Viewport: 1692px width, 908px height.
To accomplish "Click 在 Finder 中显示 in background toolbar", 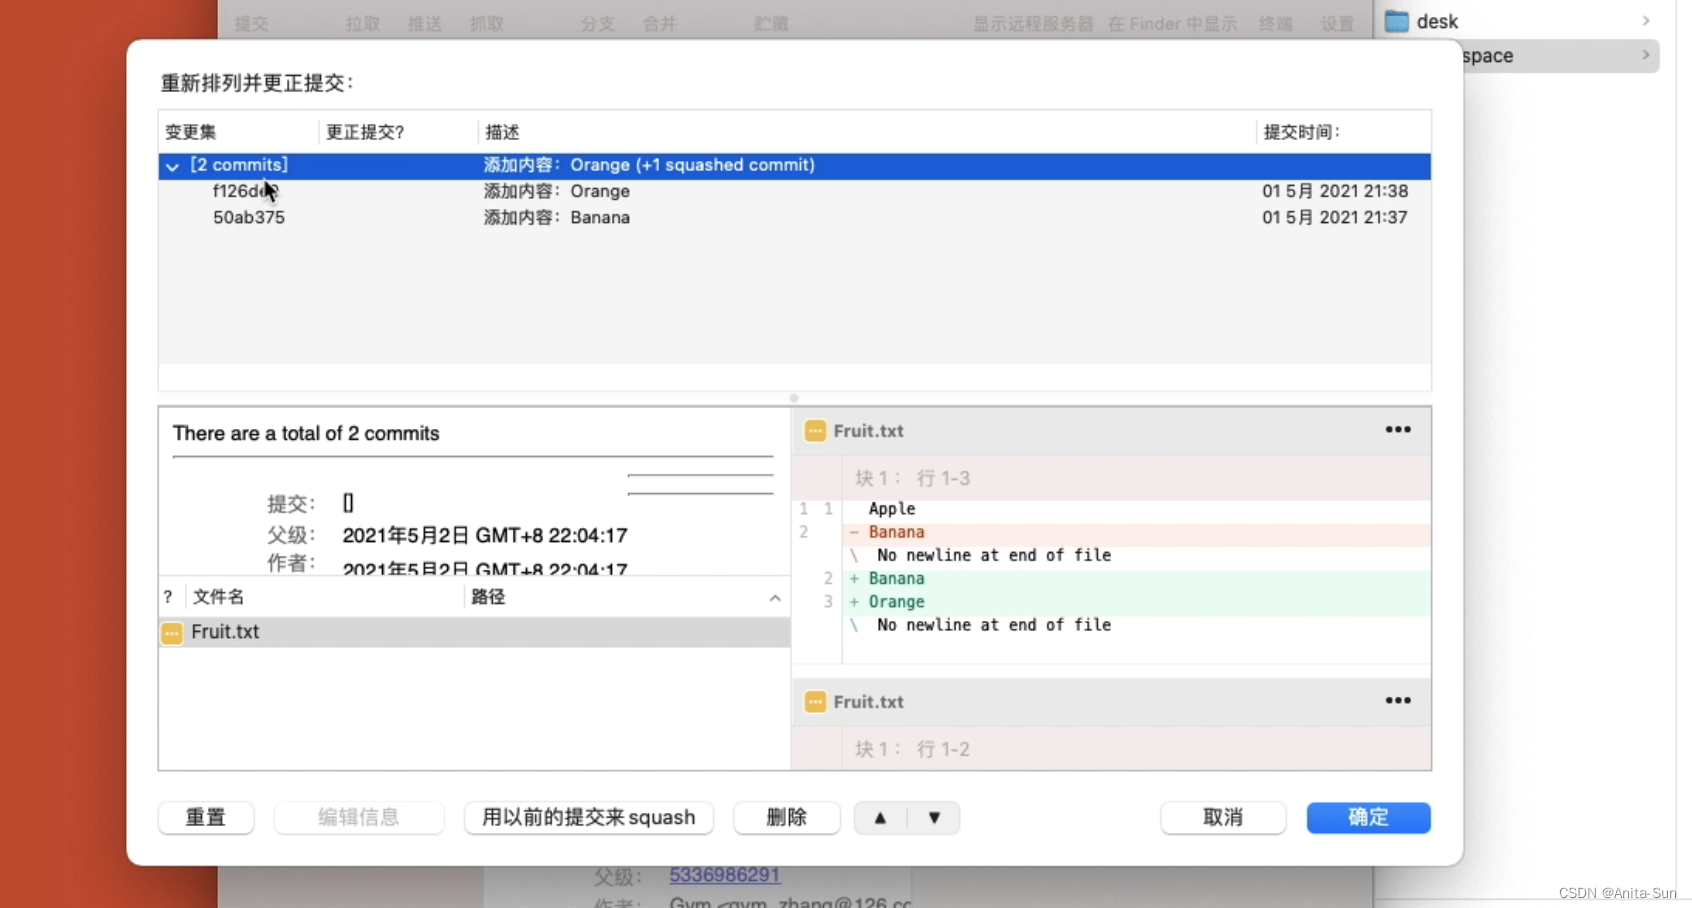I will pyautogui.click(x=1173, y=23).
